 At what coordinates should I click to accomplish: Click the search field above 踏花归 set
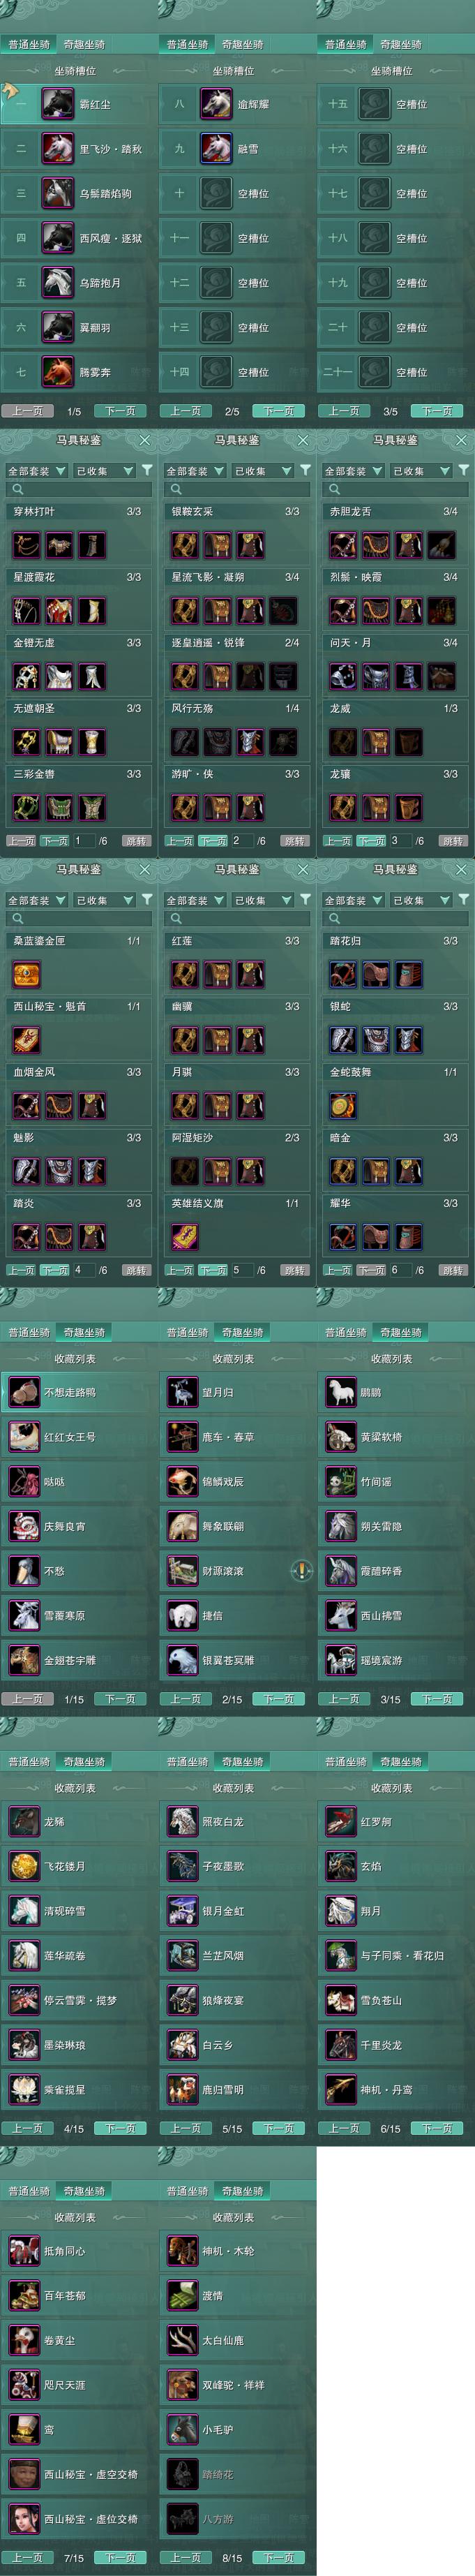394,918
